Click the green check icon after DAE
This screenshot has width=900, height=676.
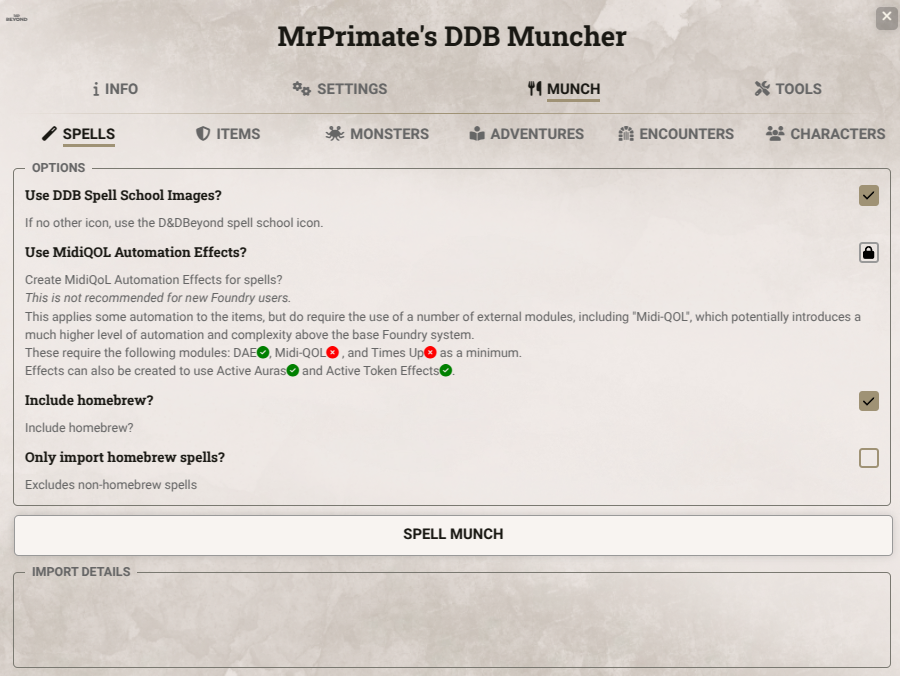coord(263,352)
